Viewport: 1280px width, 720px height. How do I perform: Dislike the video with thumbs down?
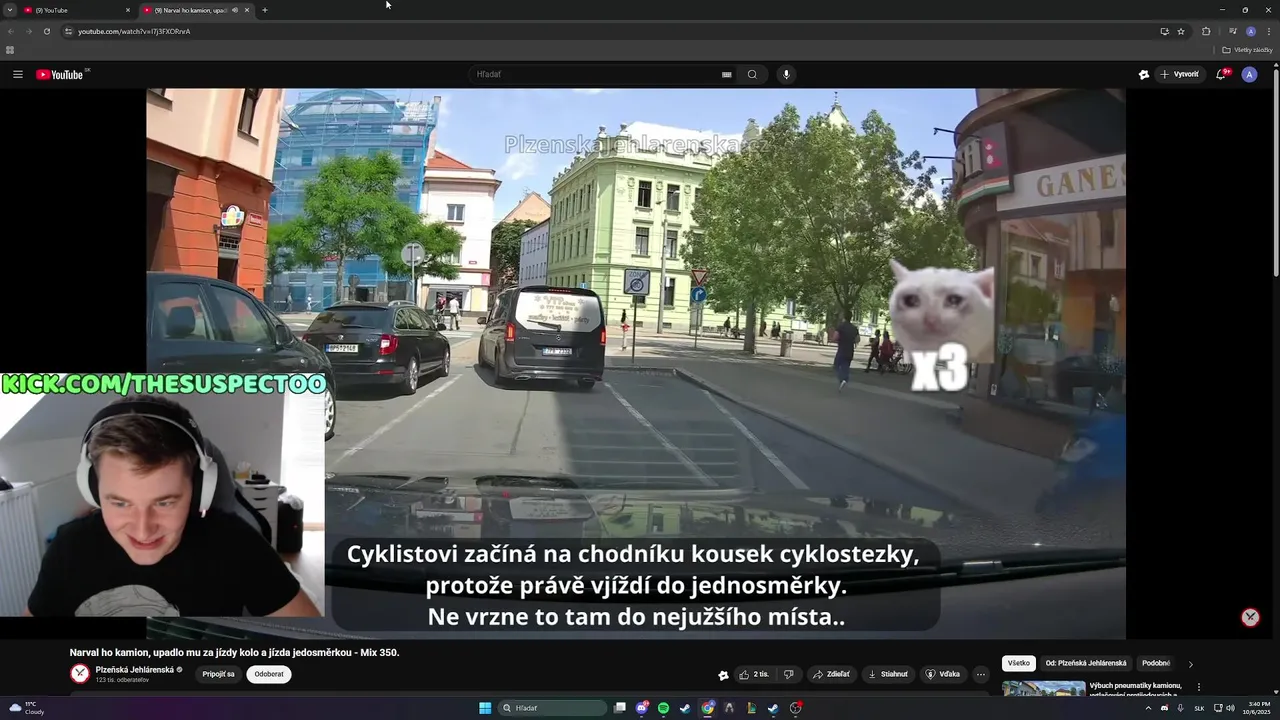coord(788,674)
